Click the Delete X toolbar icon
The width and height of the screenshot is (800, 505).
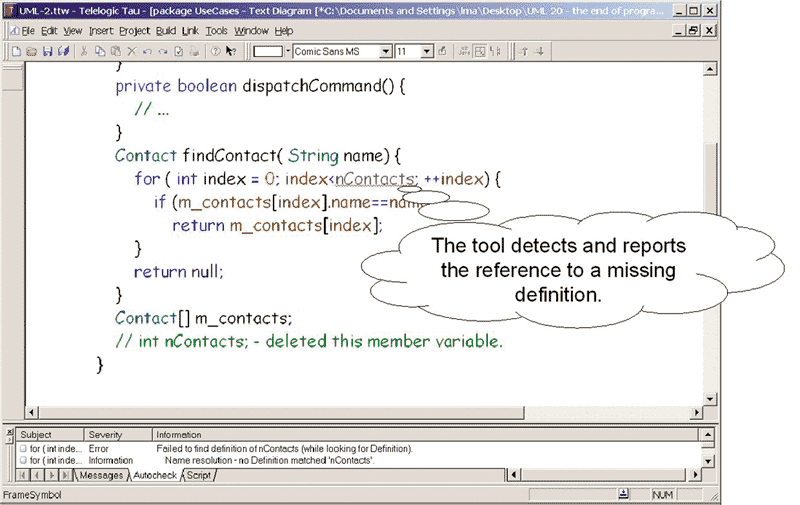point(132,51)
